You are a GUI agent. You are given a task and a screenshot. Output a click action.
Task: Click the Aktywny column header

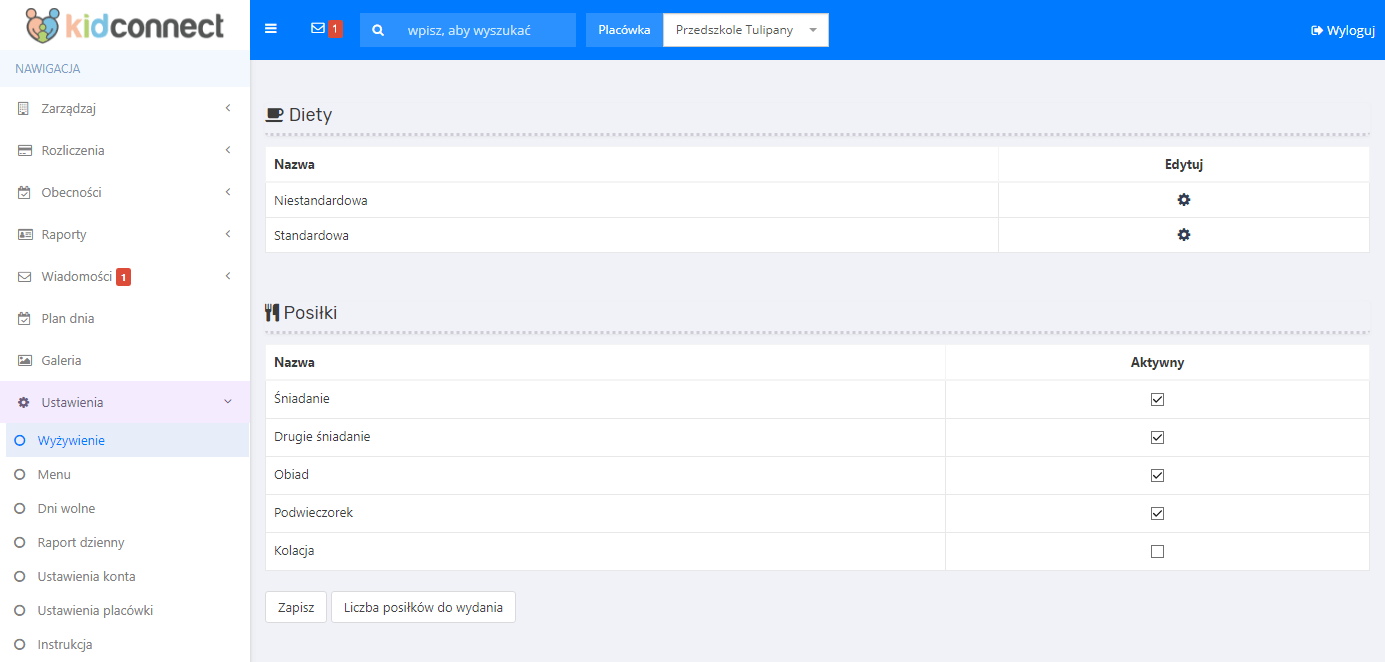pyautogui.click(x=1157, y=362)
